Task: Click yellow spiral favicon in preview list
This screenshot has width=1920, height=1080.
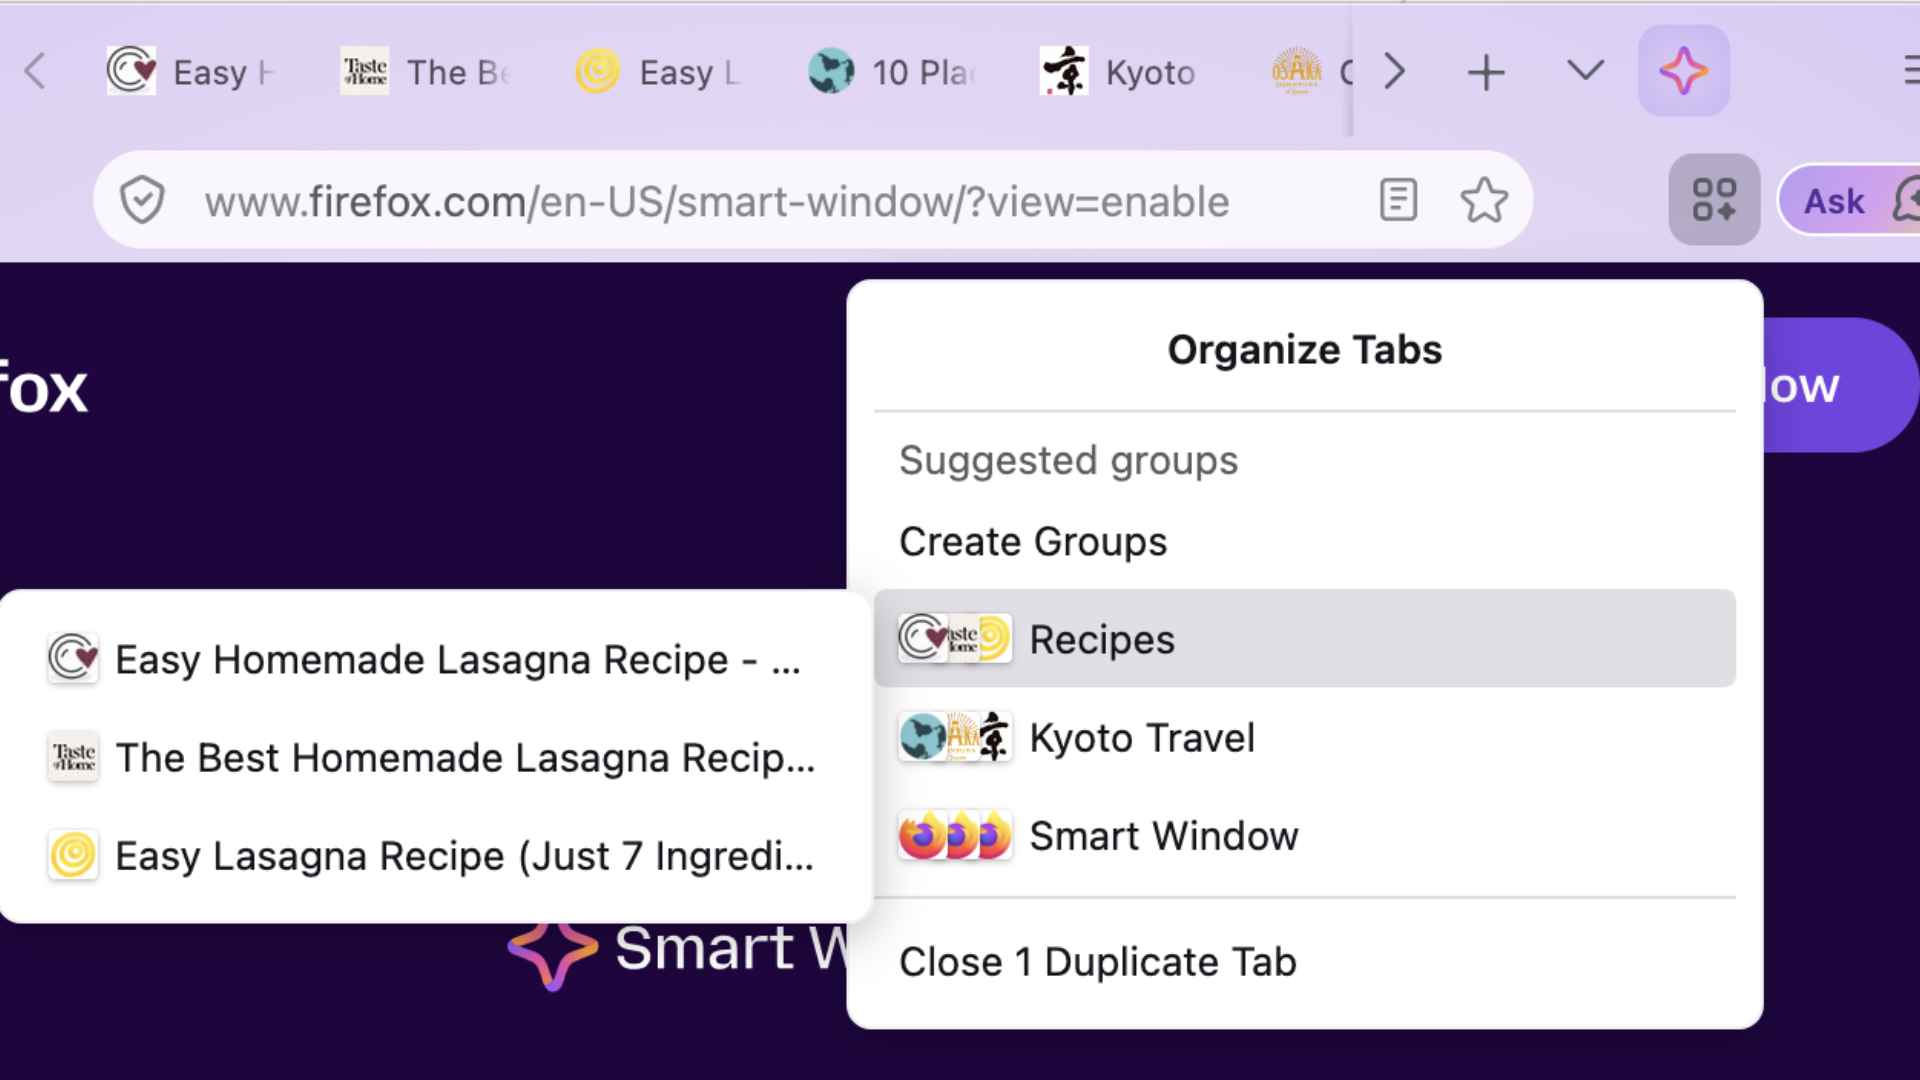Action: coord(73,855)
